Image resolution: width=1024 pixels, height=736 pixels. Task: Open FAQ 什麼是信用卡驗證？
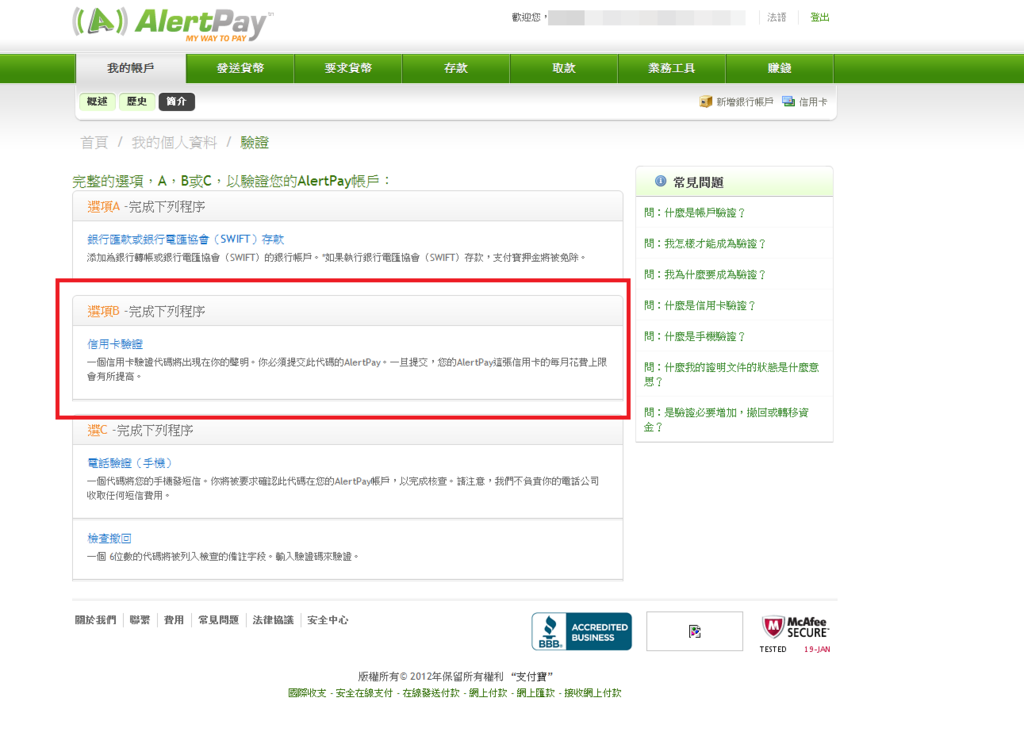tap(699, 305)
